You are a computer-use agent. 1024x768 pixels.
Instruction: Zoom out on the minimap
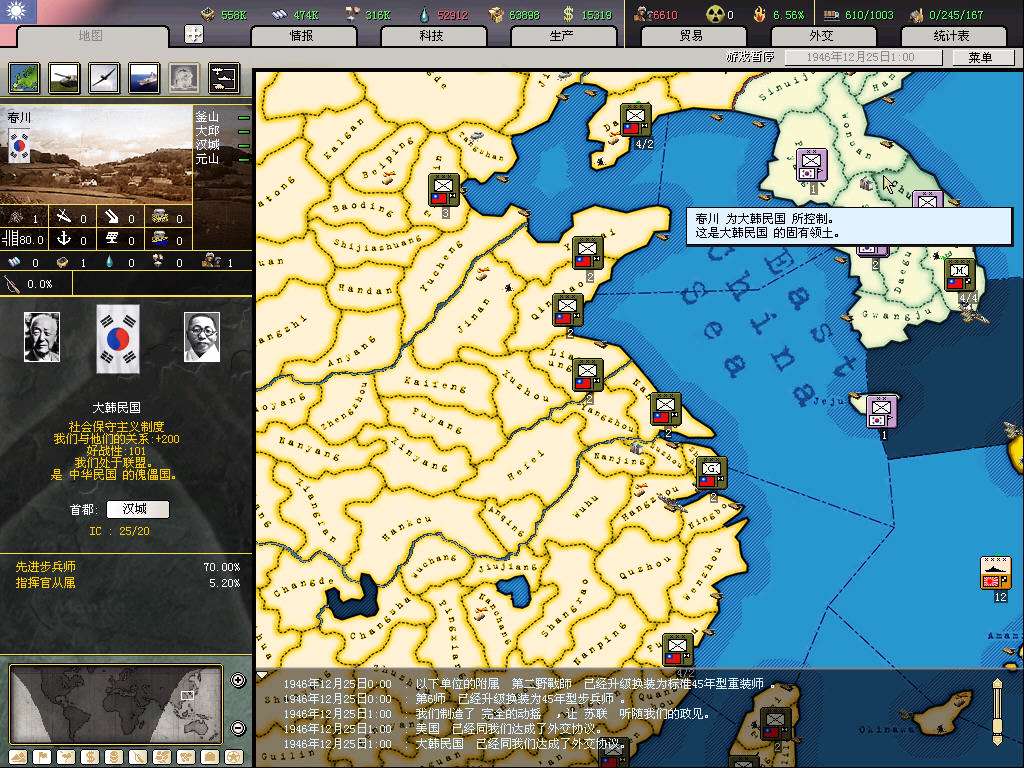pyautogui.click(x=238, y=728)
